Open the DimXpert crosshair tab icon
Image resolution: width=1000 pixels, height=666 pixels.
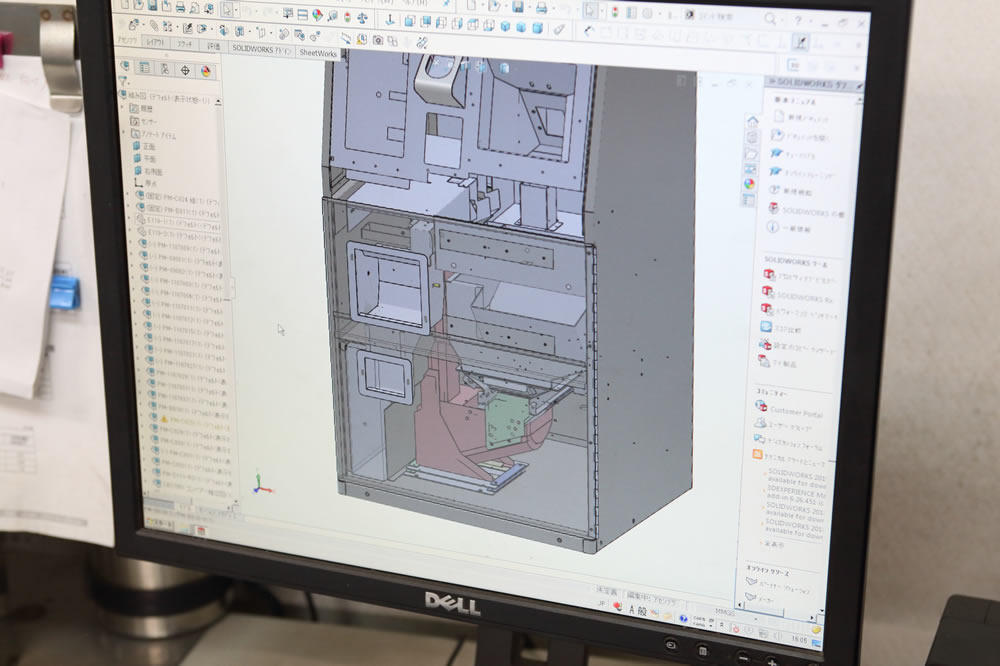click(x=185, y=70)
